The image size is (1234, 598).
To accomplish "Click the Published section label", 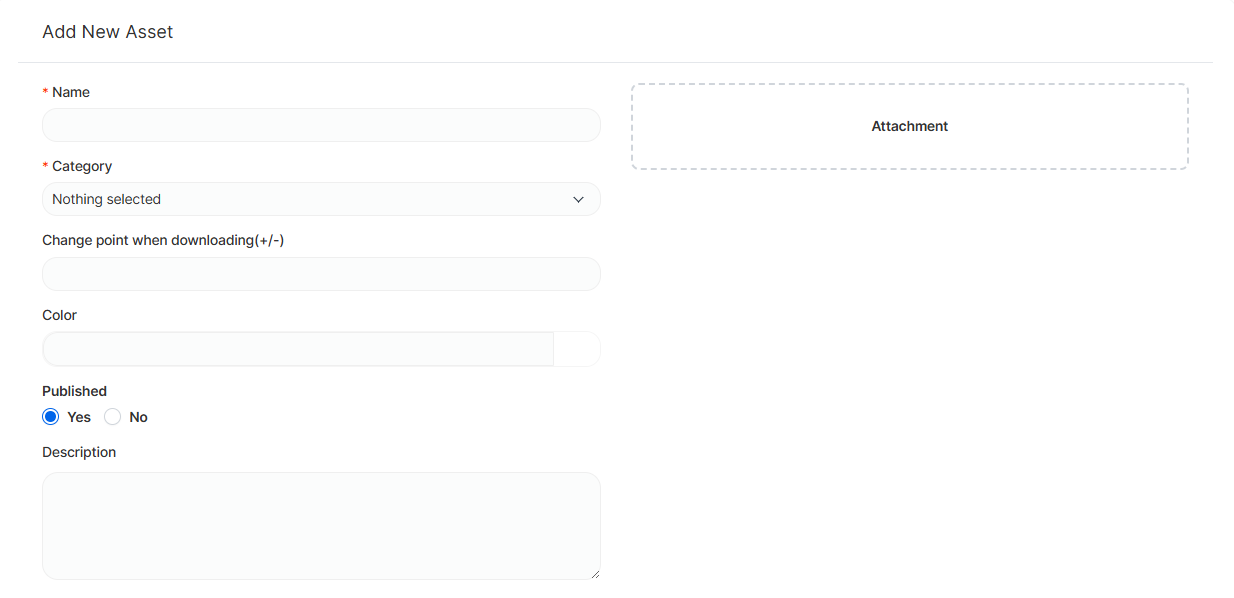I will (74, 391).
